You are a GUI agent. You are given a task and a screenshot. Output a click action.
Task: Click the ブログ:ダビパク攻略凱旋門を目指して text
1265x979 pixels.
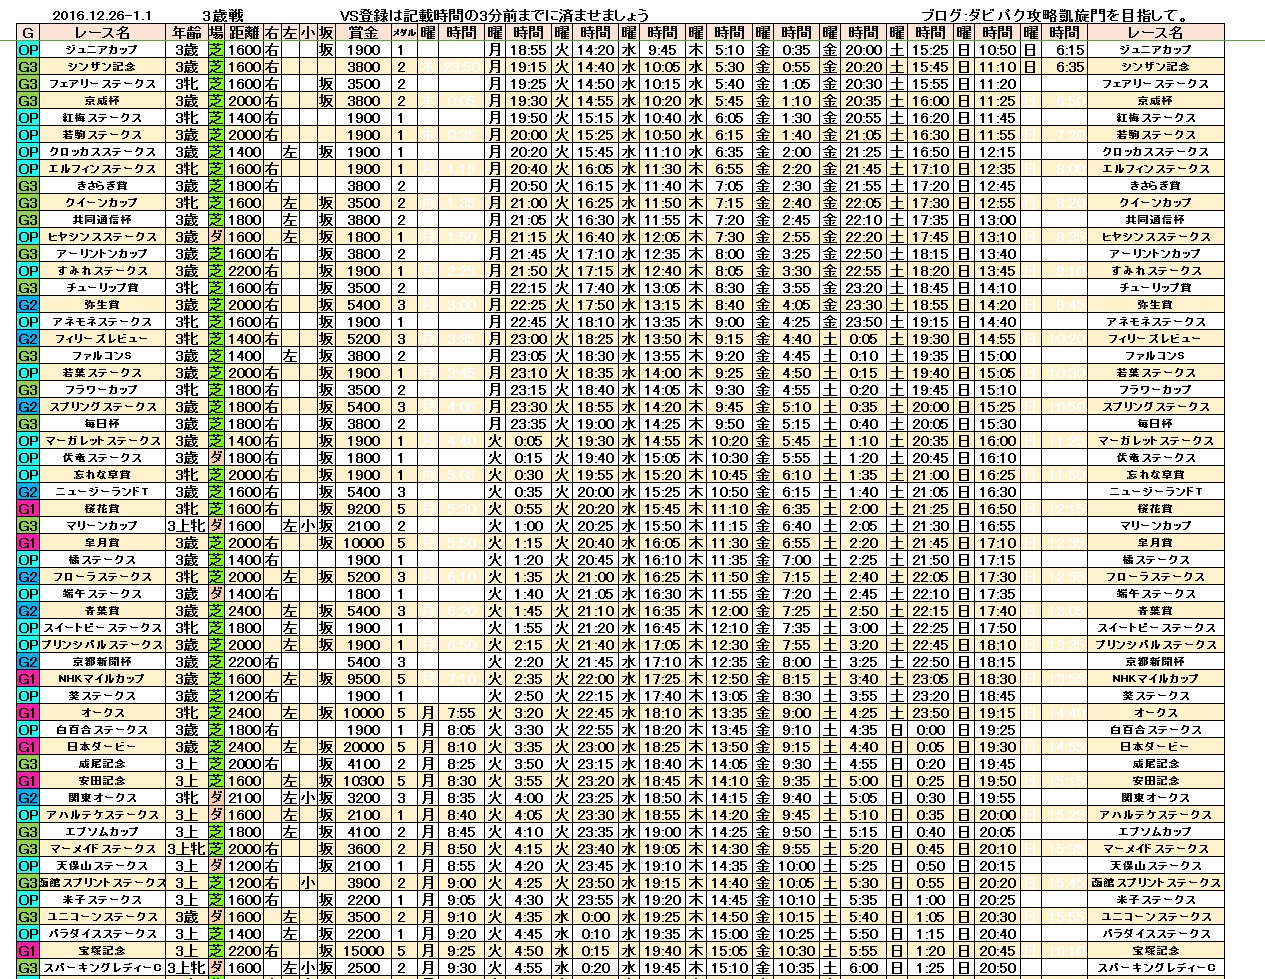[1053, 15]
